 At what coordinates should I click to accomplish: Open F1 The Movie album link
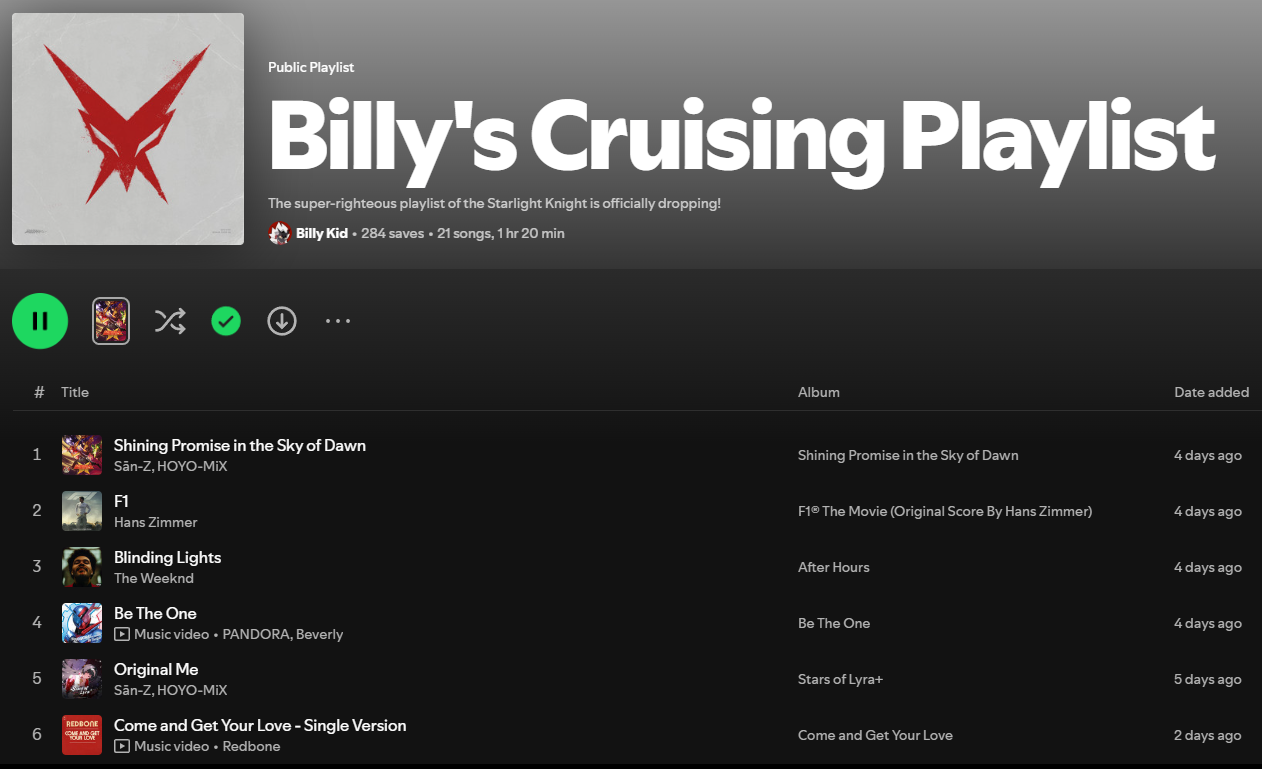pos(945,511)
